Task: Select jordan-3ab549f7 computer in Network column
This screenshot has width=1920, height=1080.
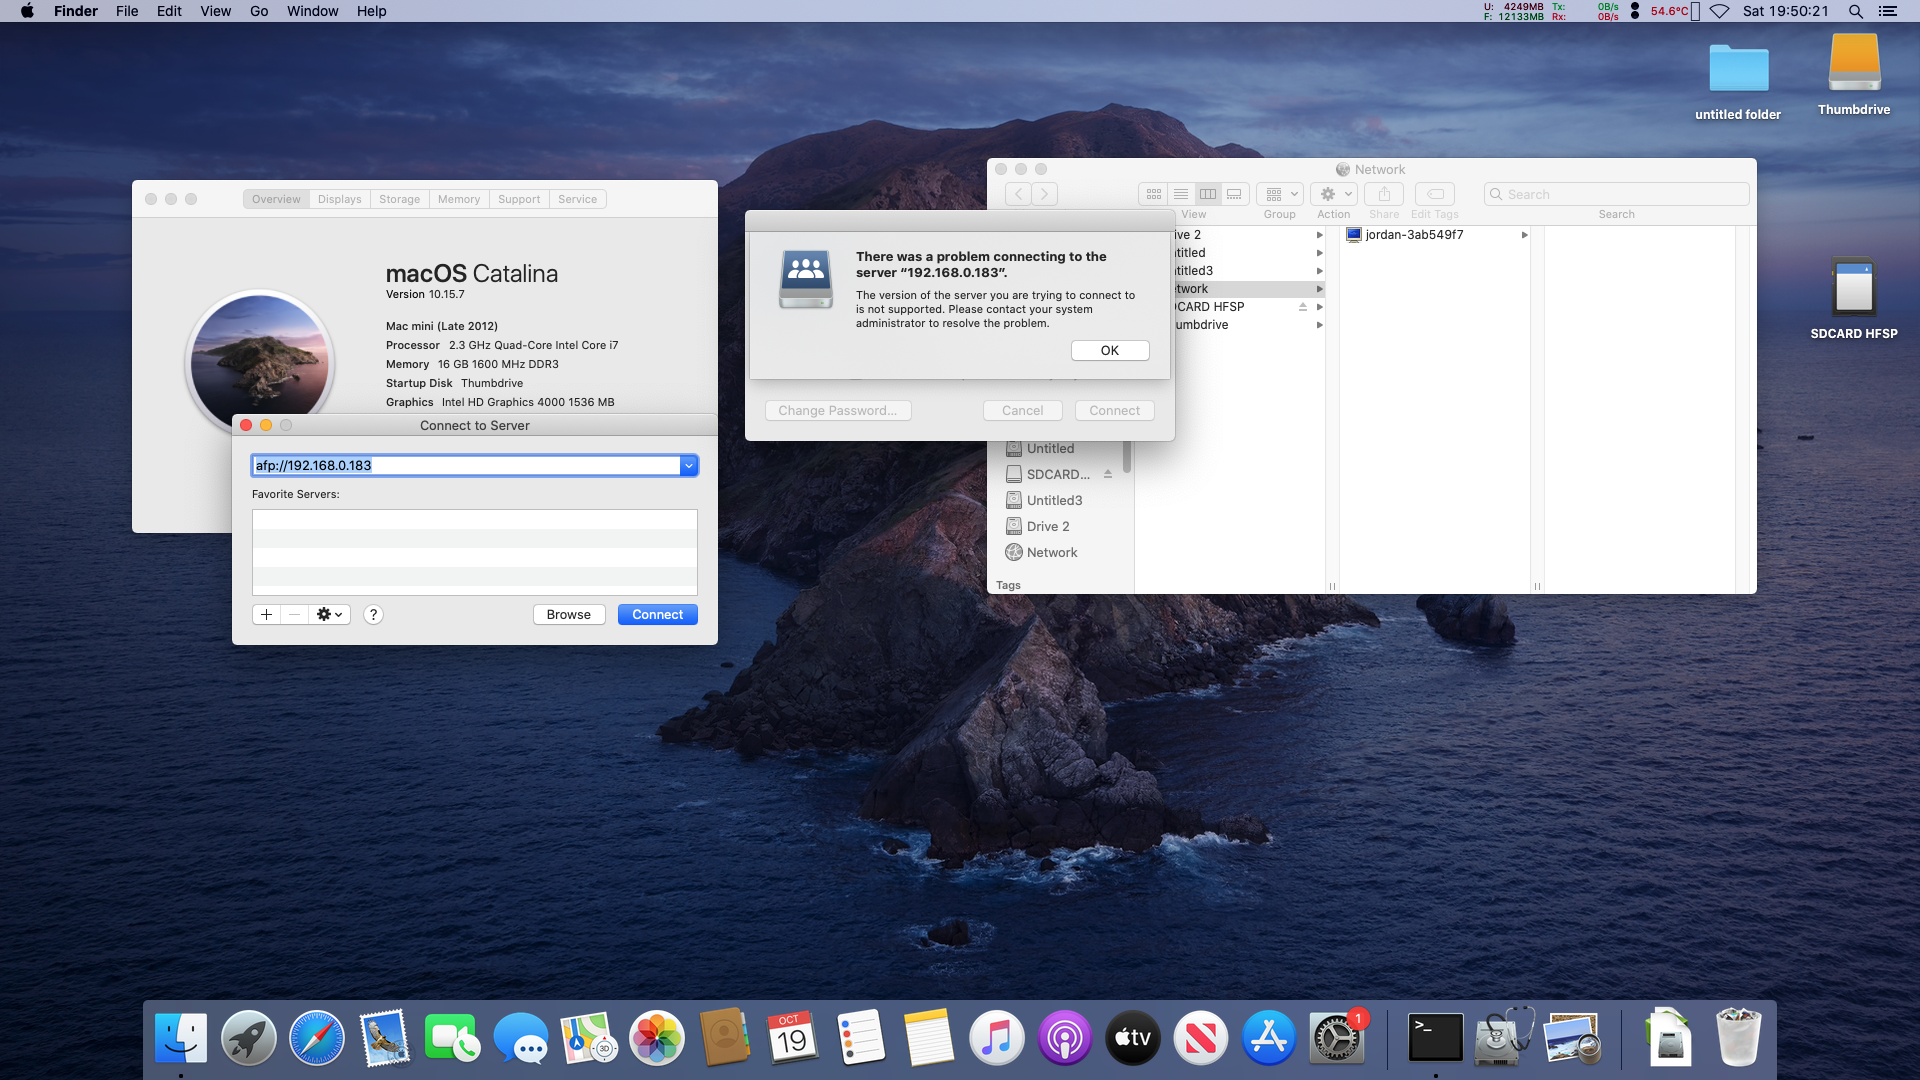Action: [x=1413, y=235]
